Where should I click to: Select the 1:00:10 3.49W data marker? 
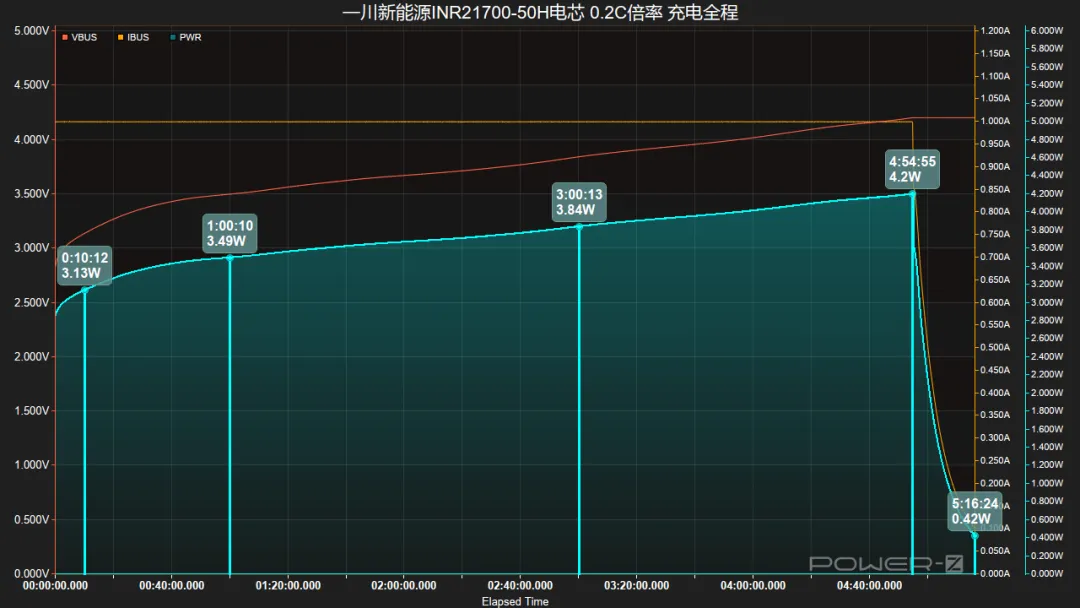click(230, 233)
